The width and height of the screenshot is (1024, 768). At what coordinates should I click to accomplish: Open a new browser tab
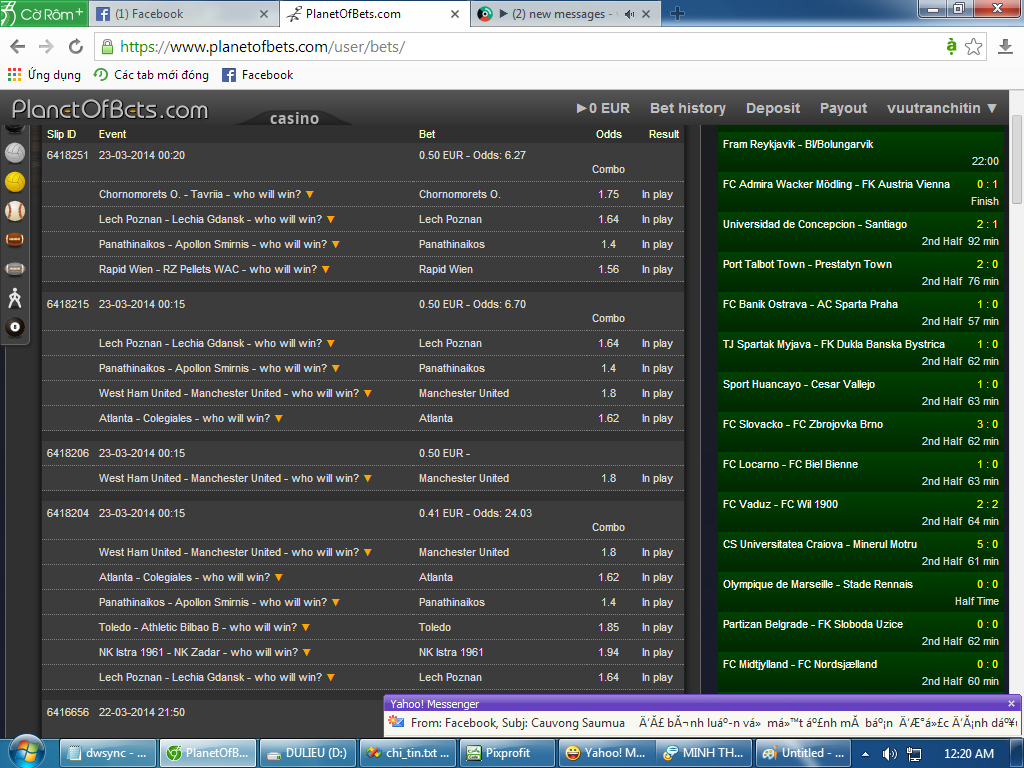point(677,14)
